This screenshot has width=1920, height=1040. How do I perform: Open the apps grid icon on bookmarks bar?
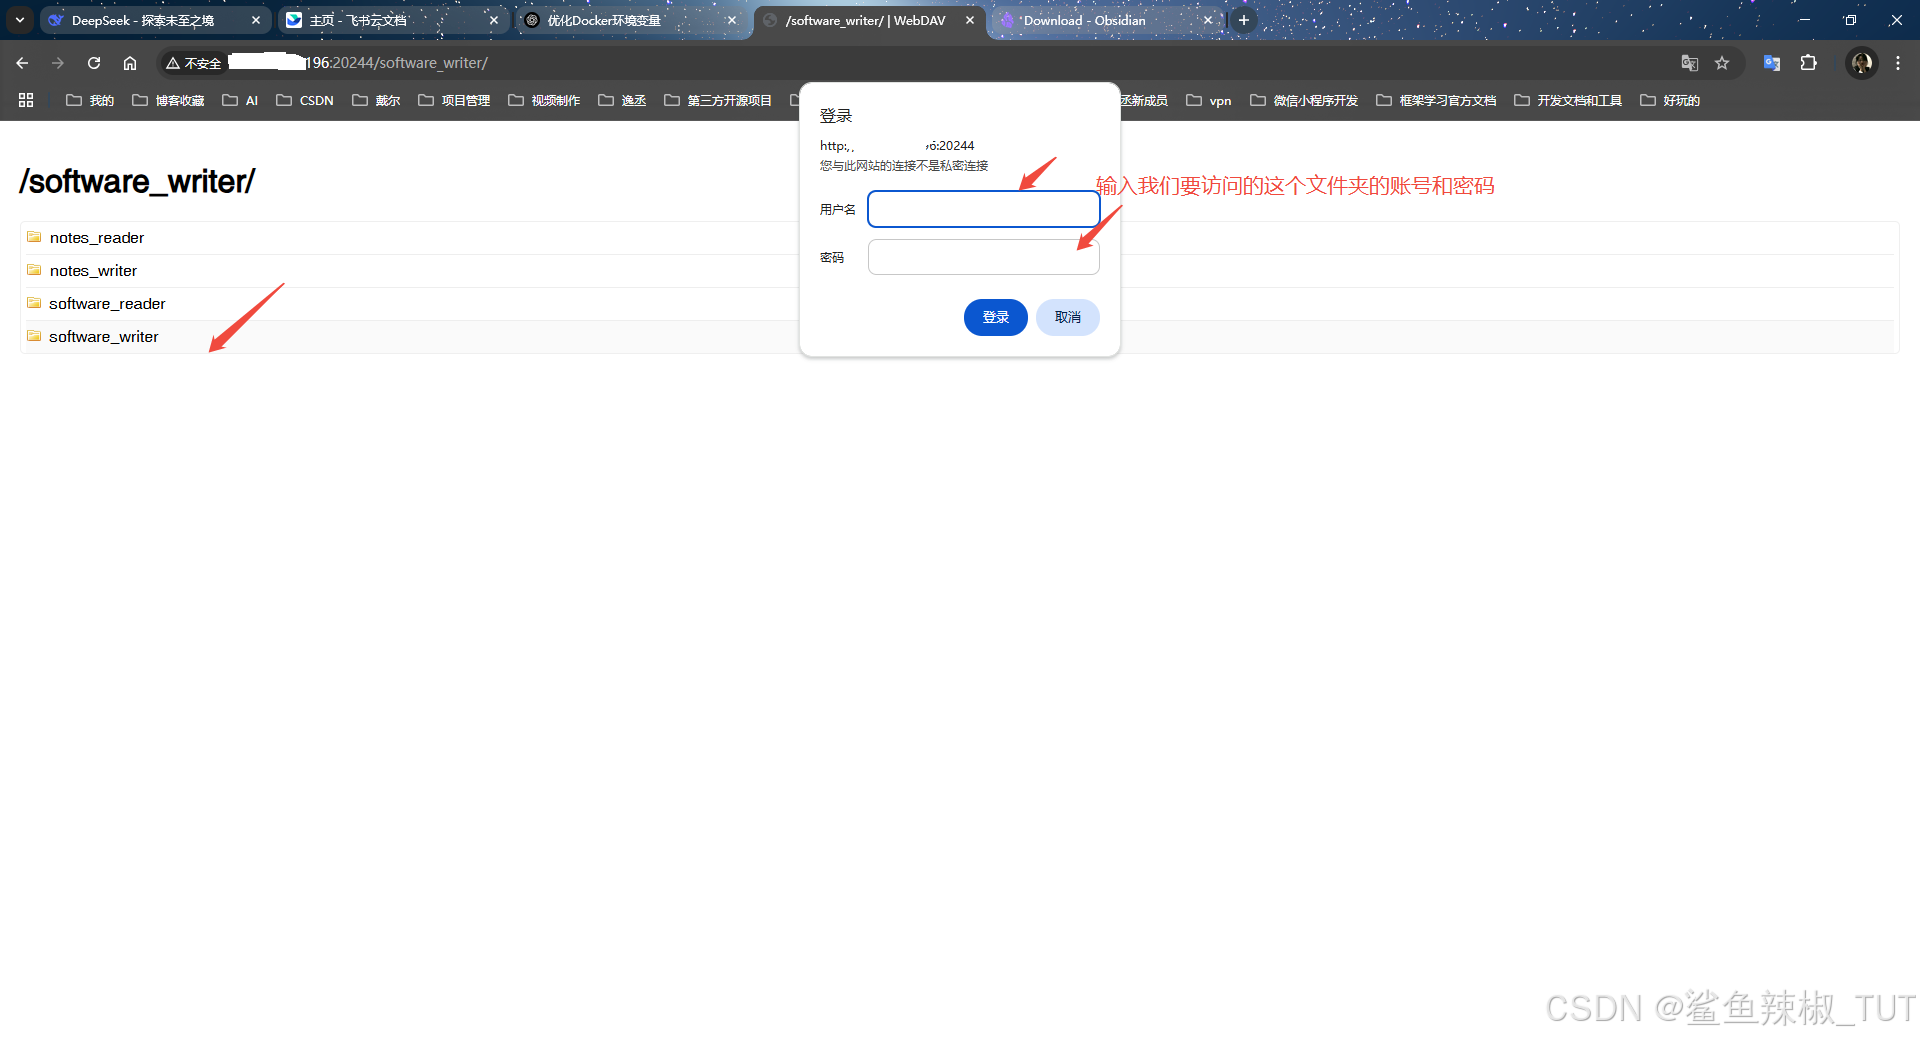pyautogui.click(x=26, y=100)
